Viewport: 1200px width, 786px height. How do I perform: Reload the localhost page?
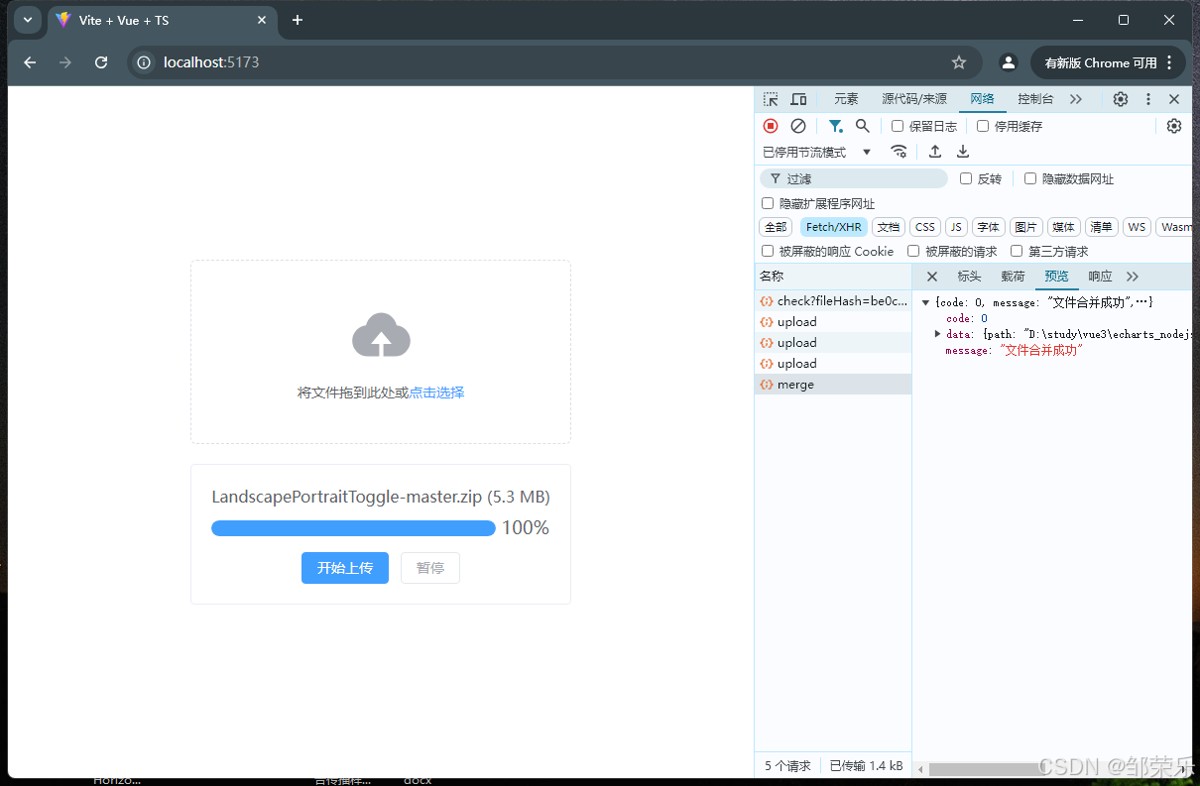pyautogui.click(x=101, y=62)
